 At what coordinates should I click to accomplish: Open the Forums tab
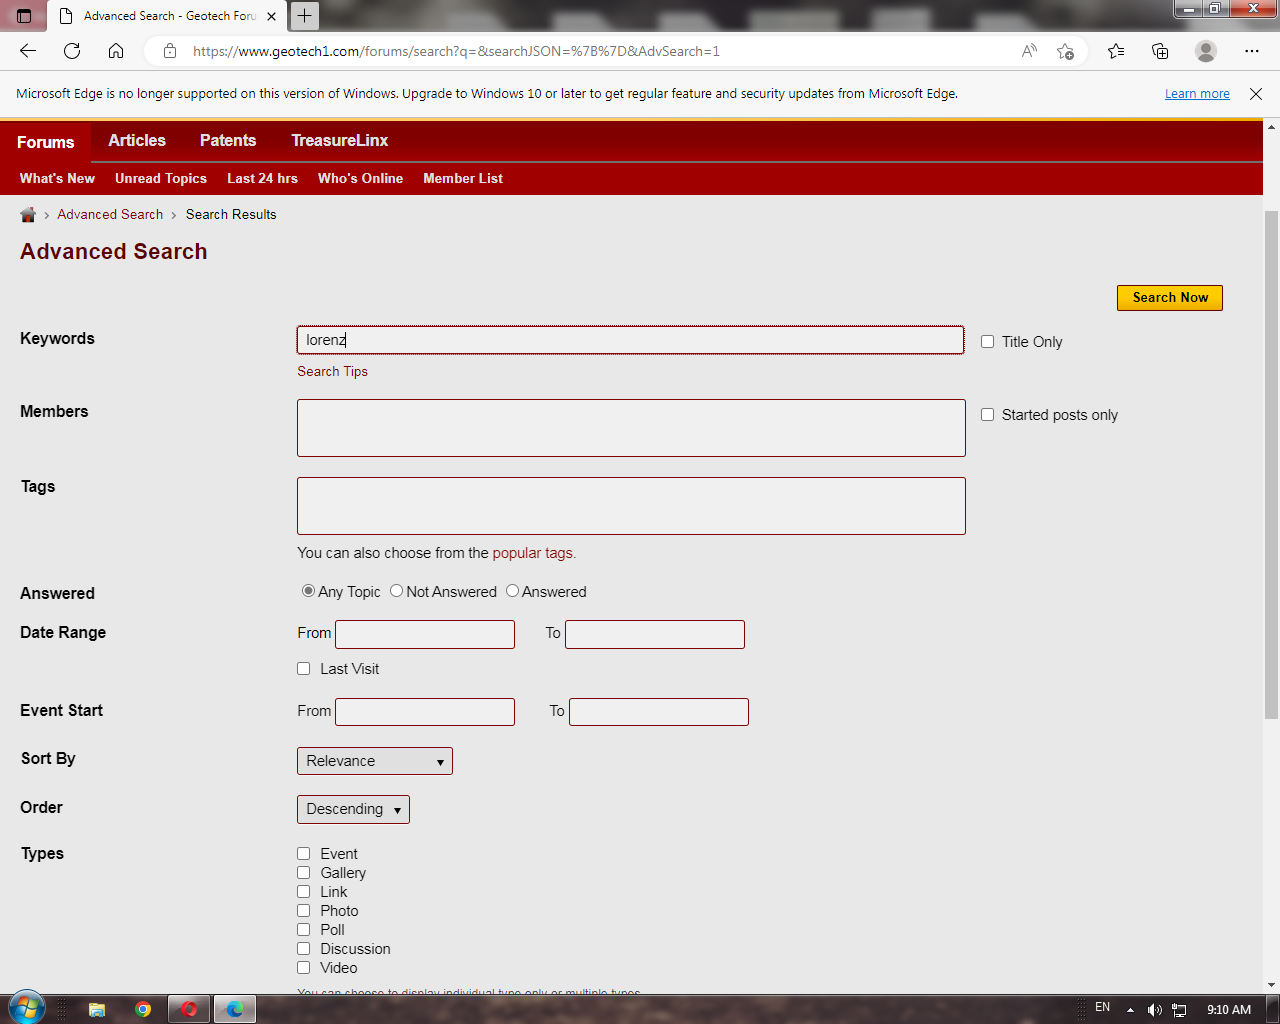pos(46,142)
